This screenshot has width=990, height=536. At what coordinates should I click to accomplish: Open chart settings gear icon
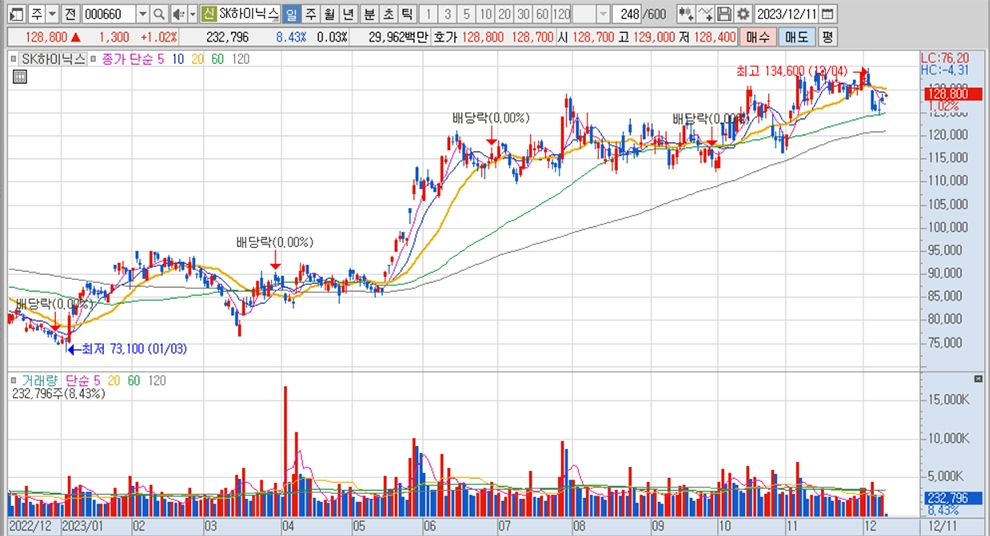[x=743, y=13]
